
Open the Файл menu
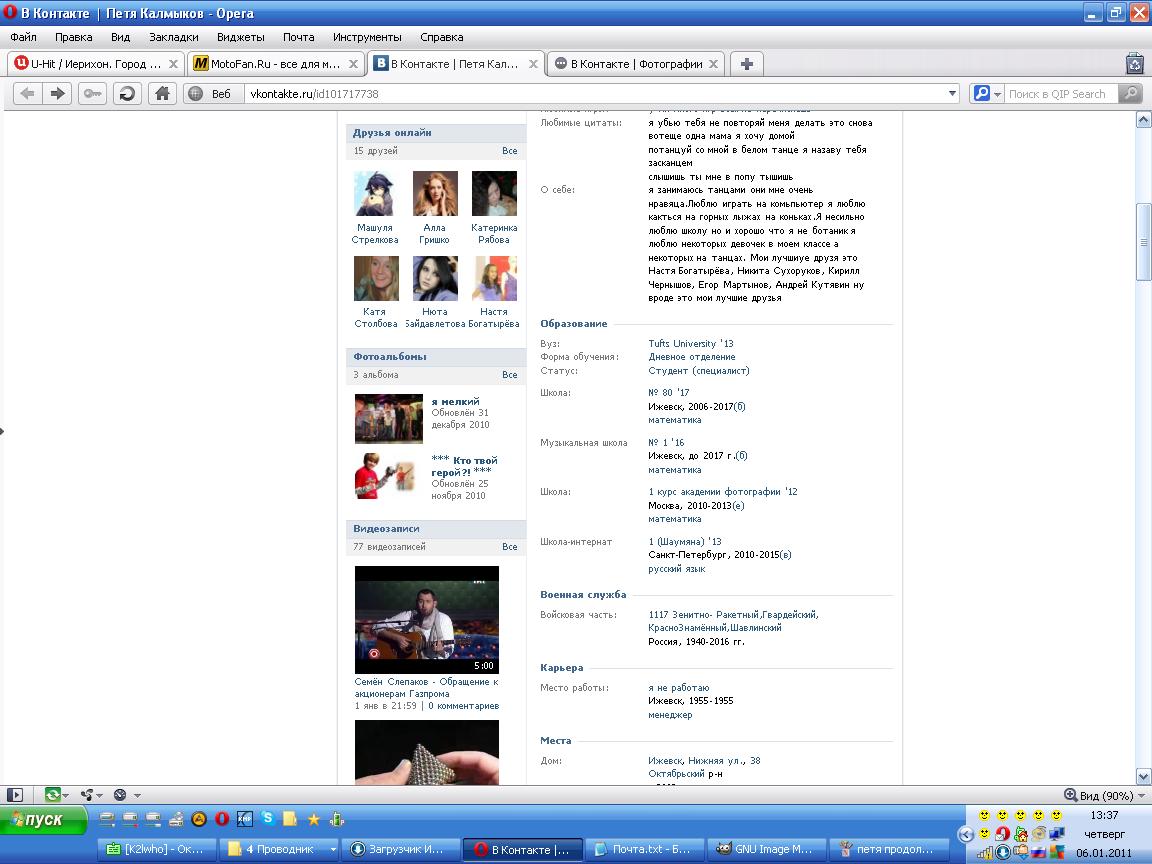tap(24, 37)
